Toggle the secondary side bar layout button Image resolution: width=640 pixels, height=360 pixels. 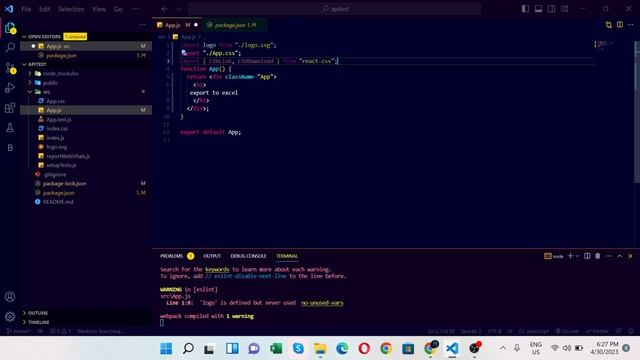point(551,9)
